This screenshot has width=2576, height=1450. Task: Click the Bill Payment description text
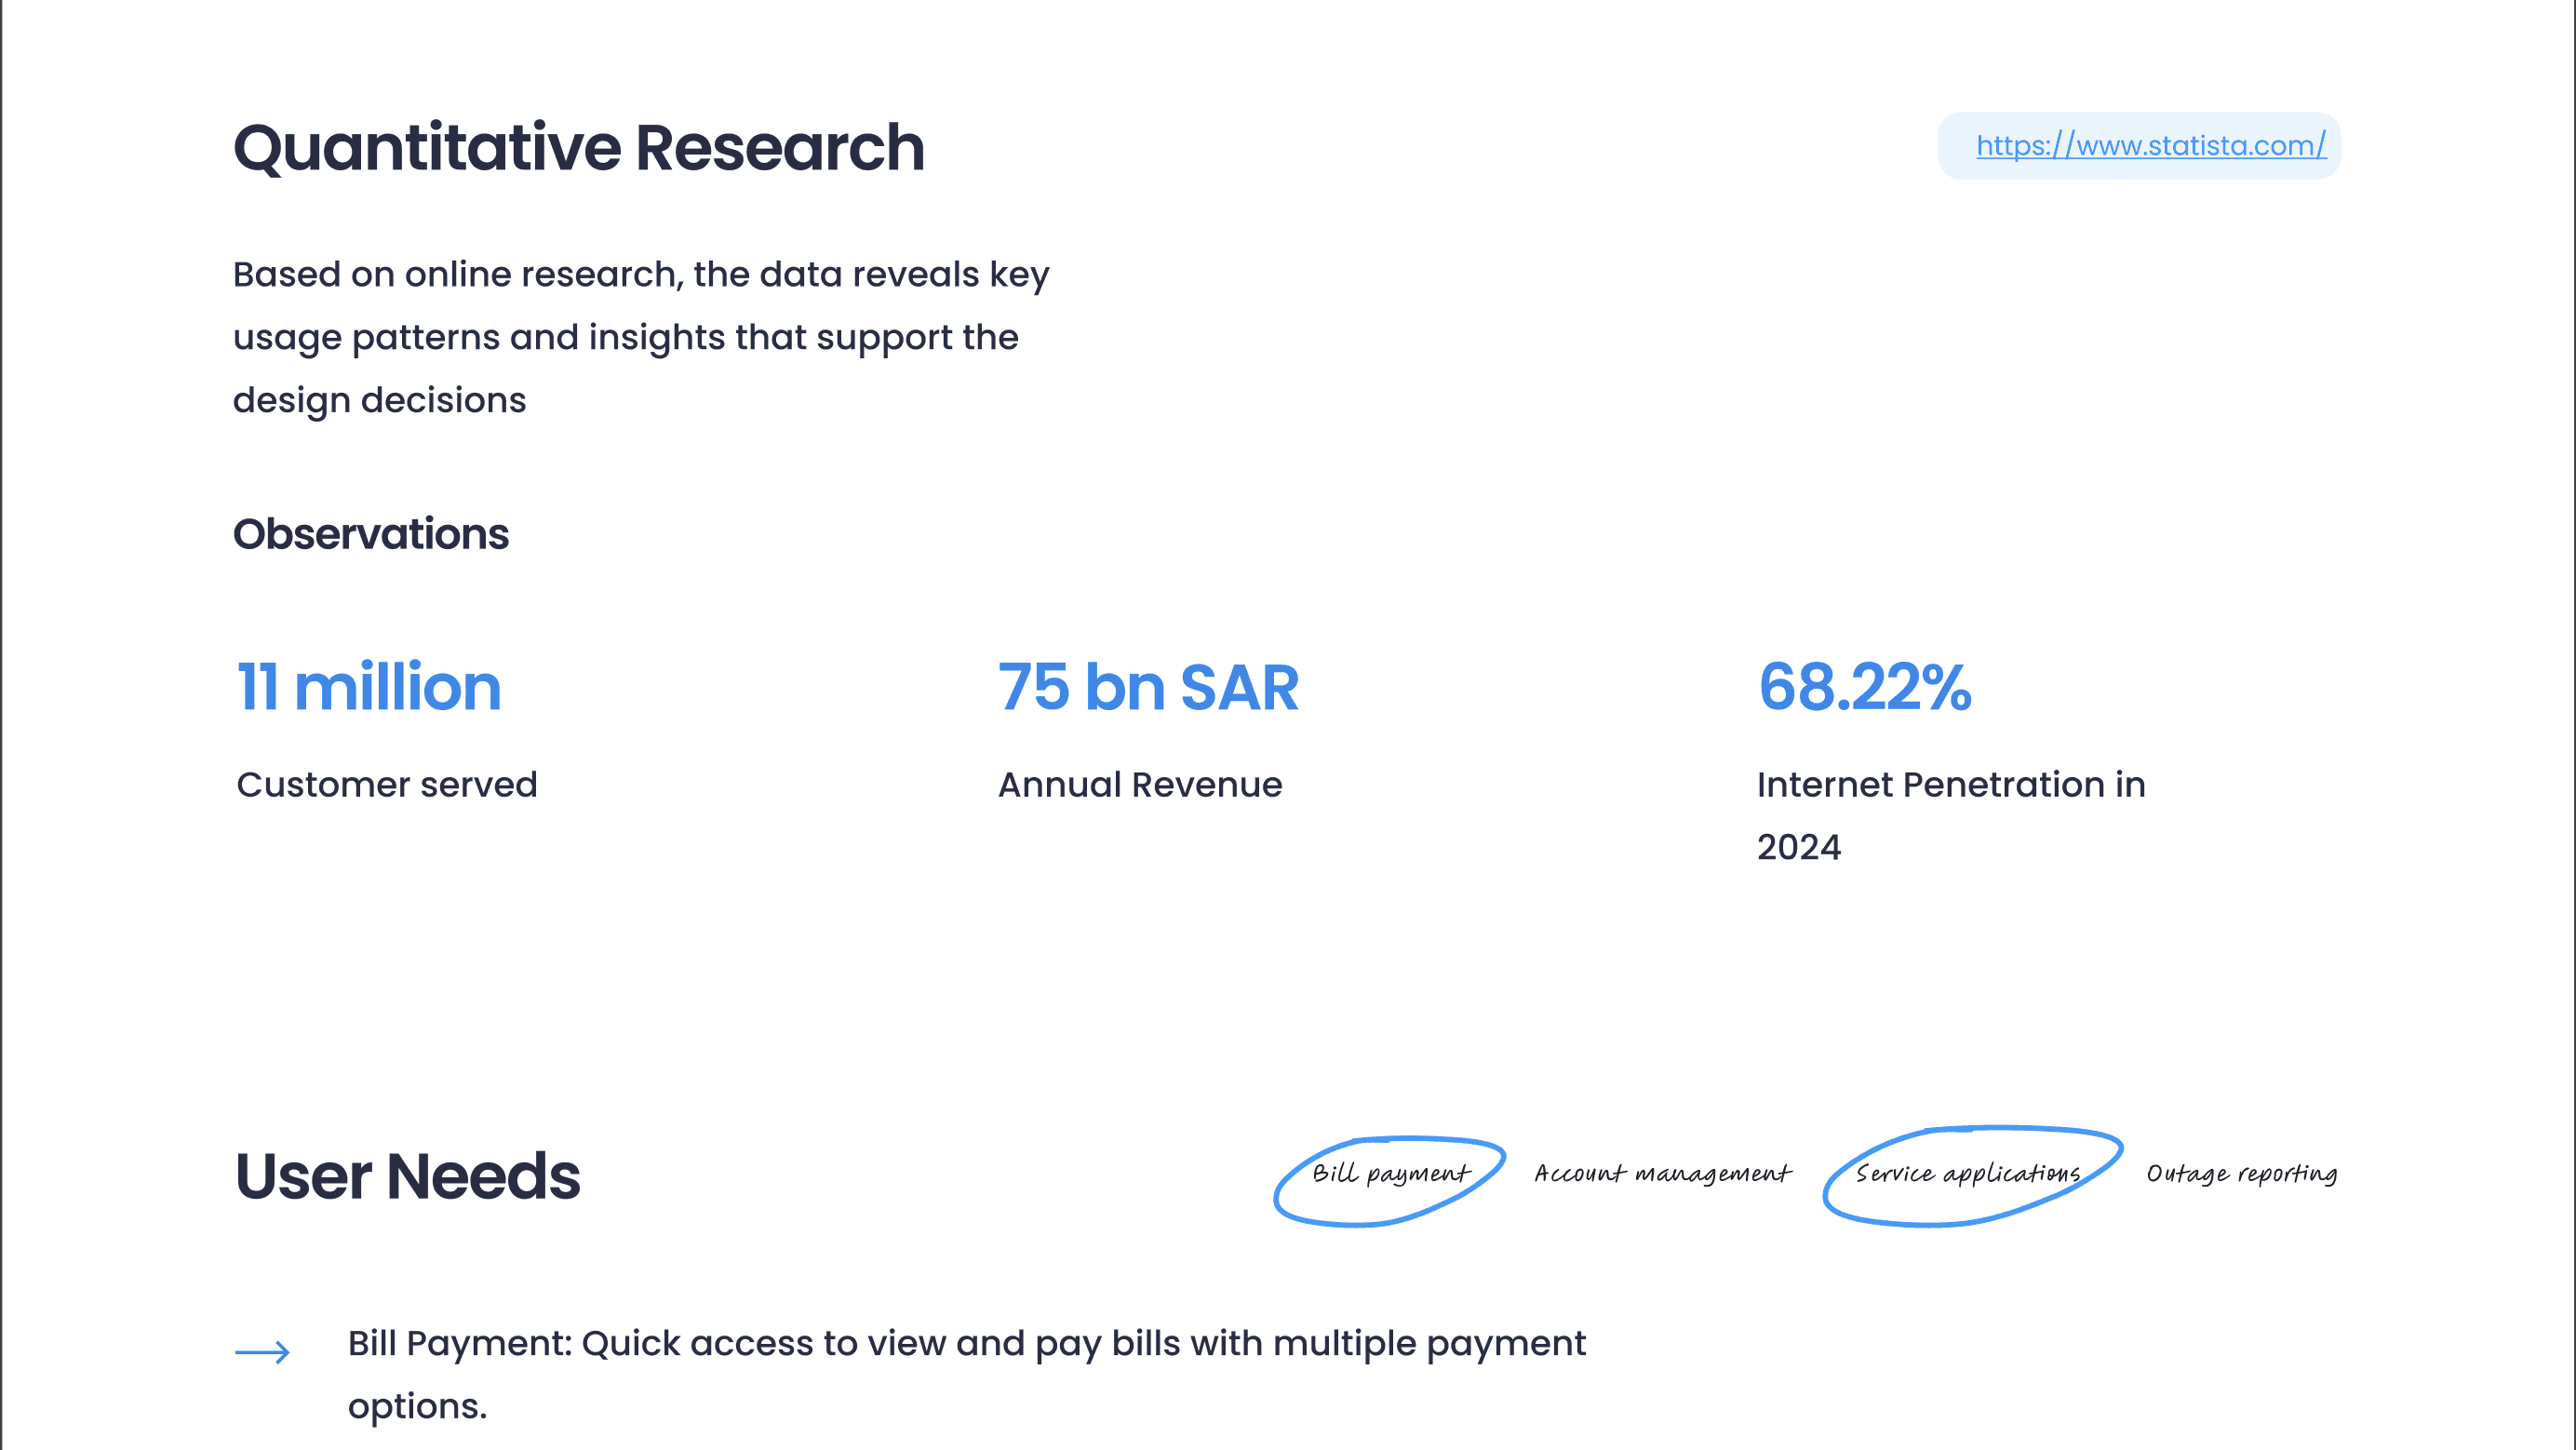966,1343
